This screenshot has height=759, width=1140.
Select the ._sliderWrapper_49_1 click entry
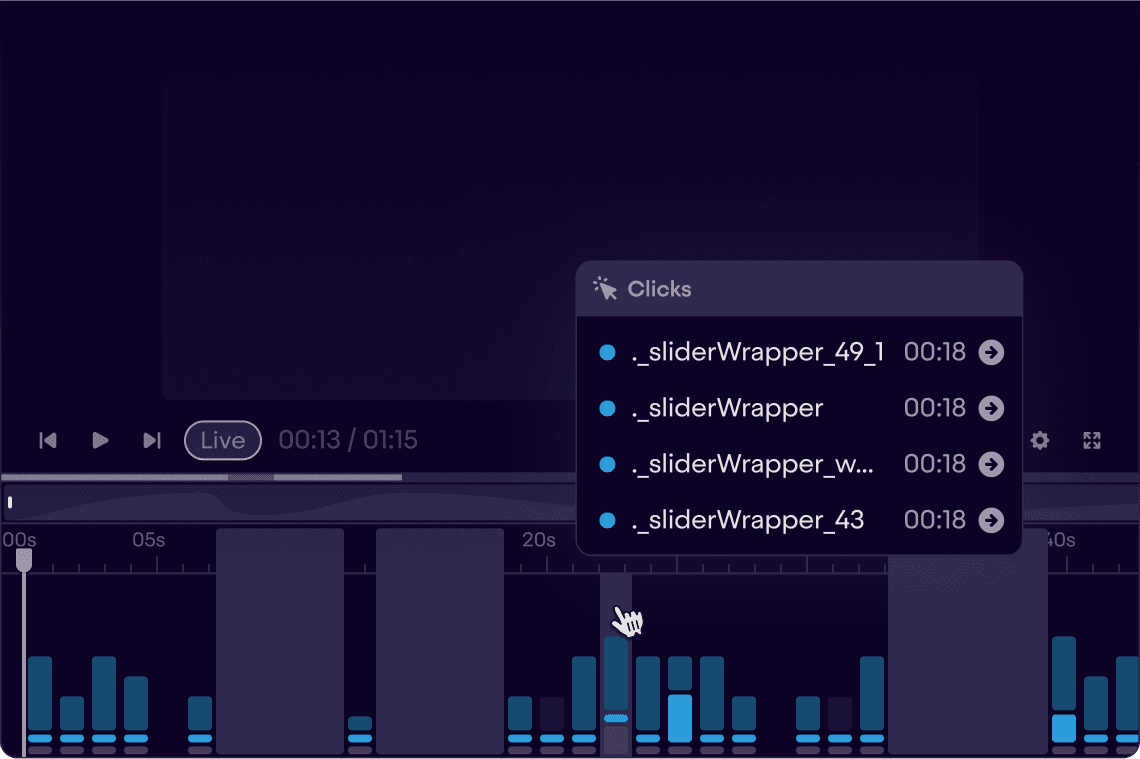coord(757,352)
